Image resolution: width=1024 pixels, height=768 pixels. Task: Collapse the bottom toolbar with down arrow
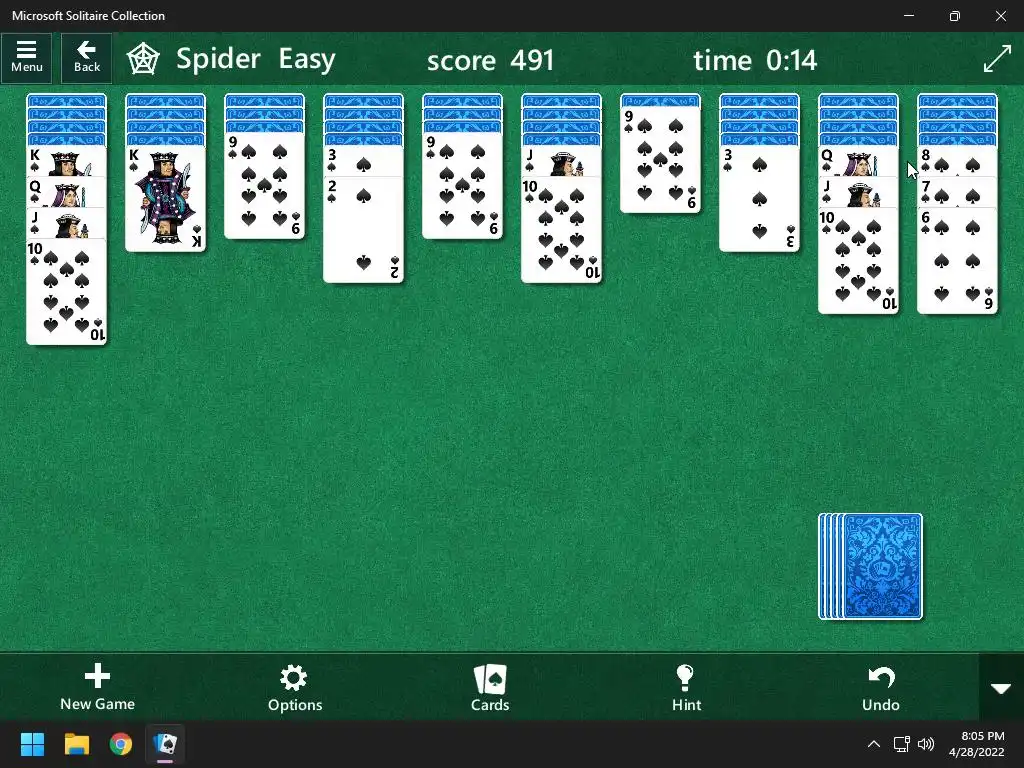point(1000,688)
